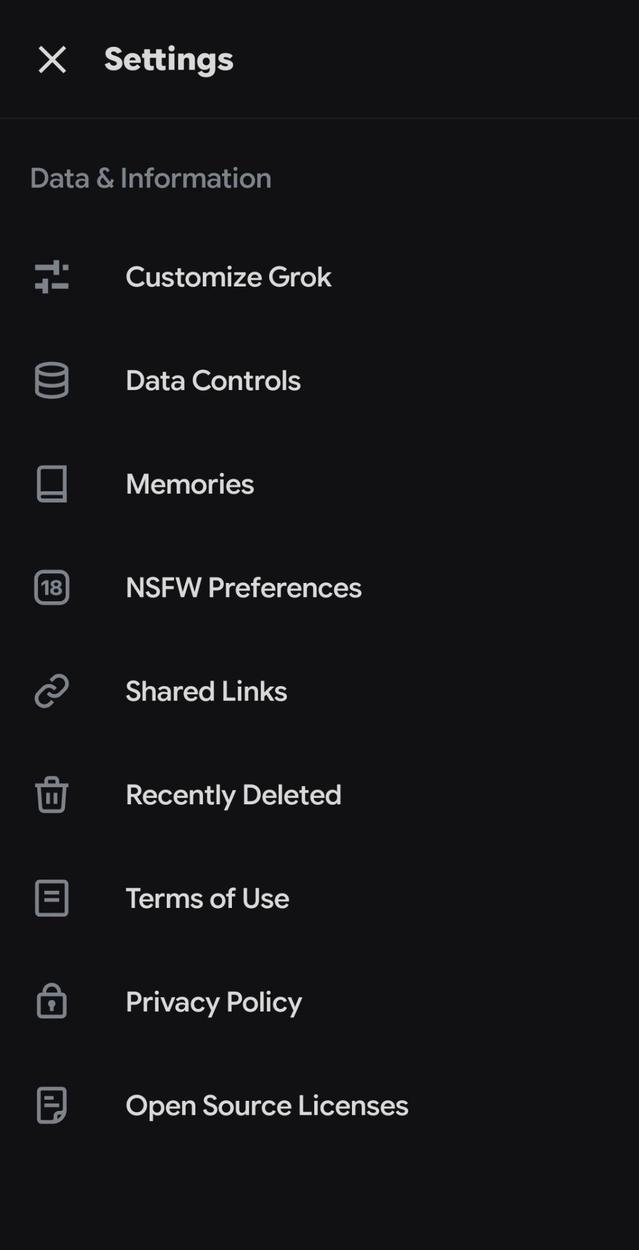Click the Data Controls database icon

tap(51, 380)
